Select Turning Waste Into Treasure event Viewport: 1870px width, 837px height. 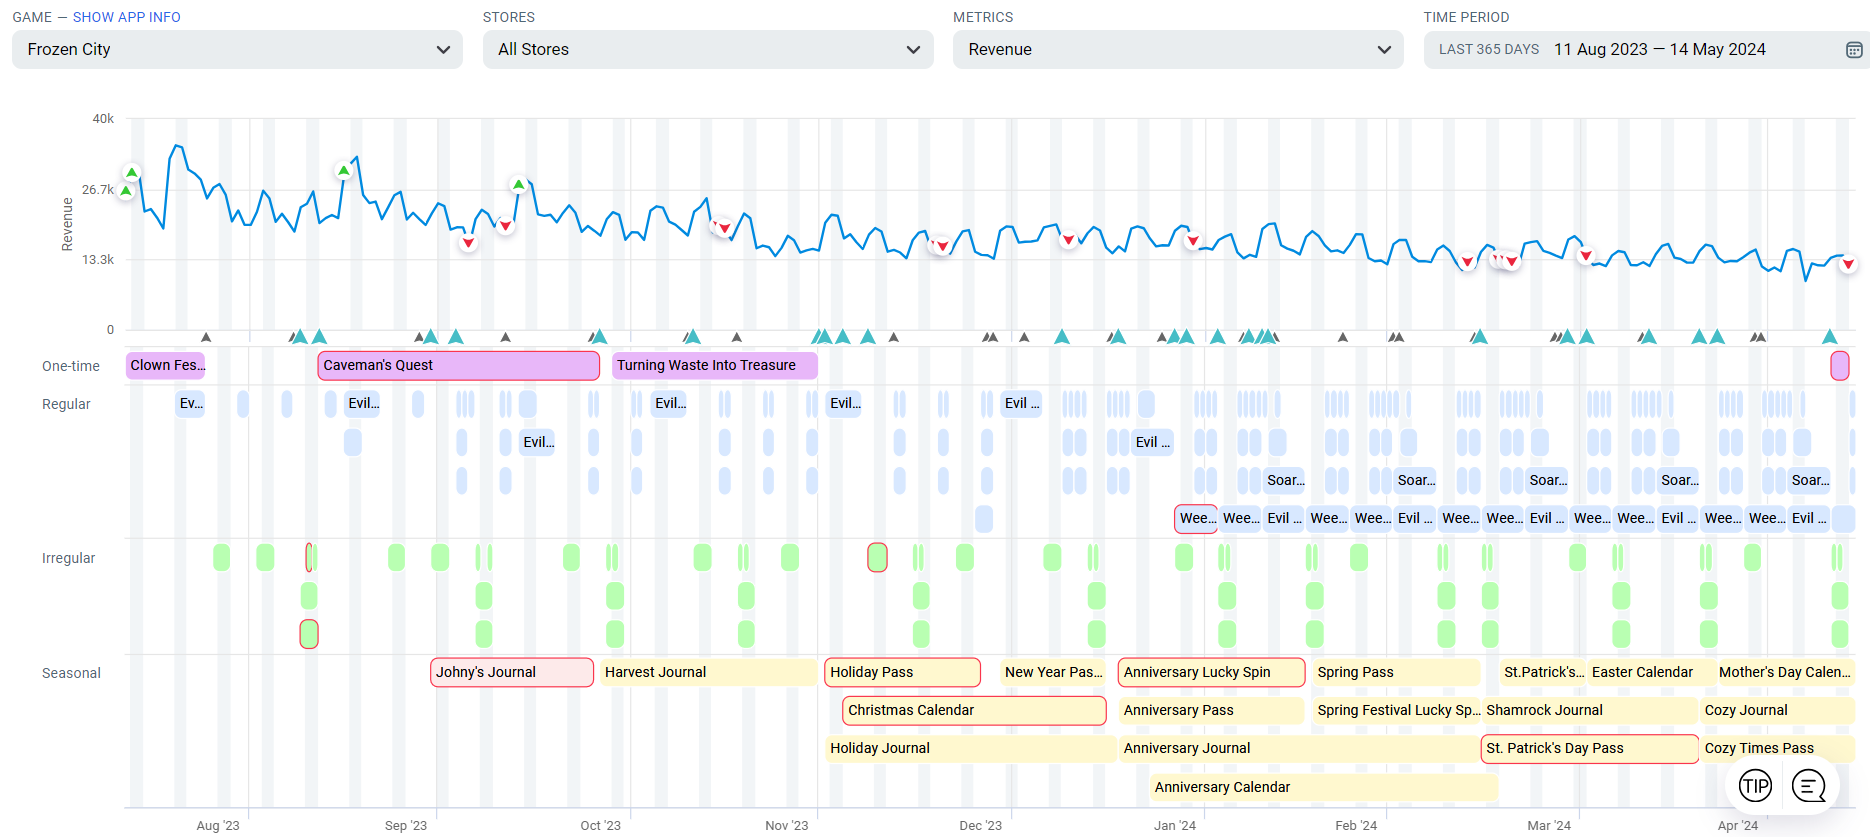coord(714,365)
